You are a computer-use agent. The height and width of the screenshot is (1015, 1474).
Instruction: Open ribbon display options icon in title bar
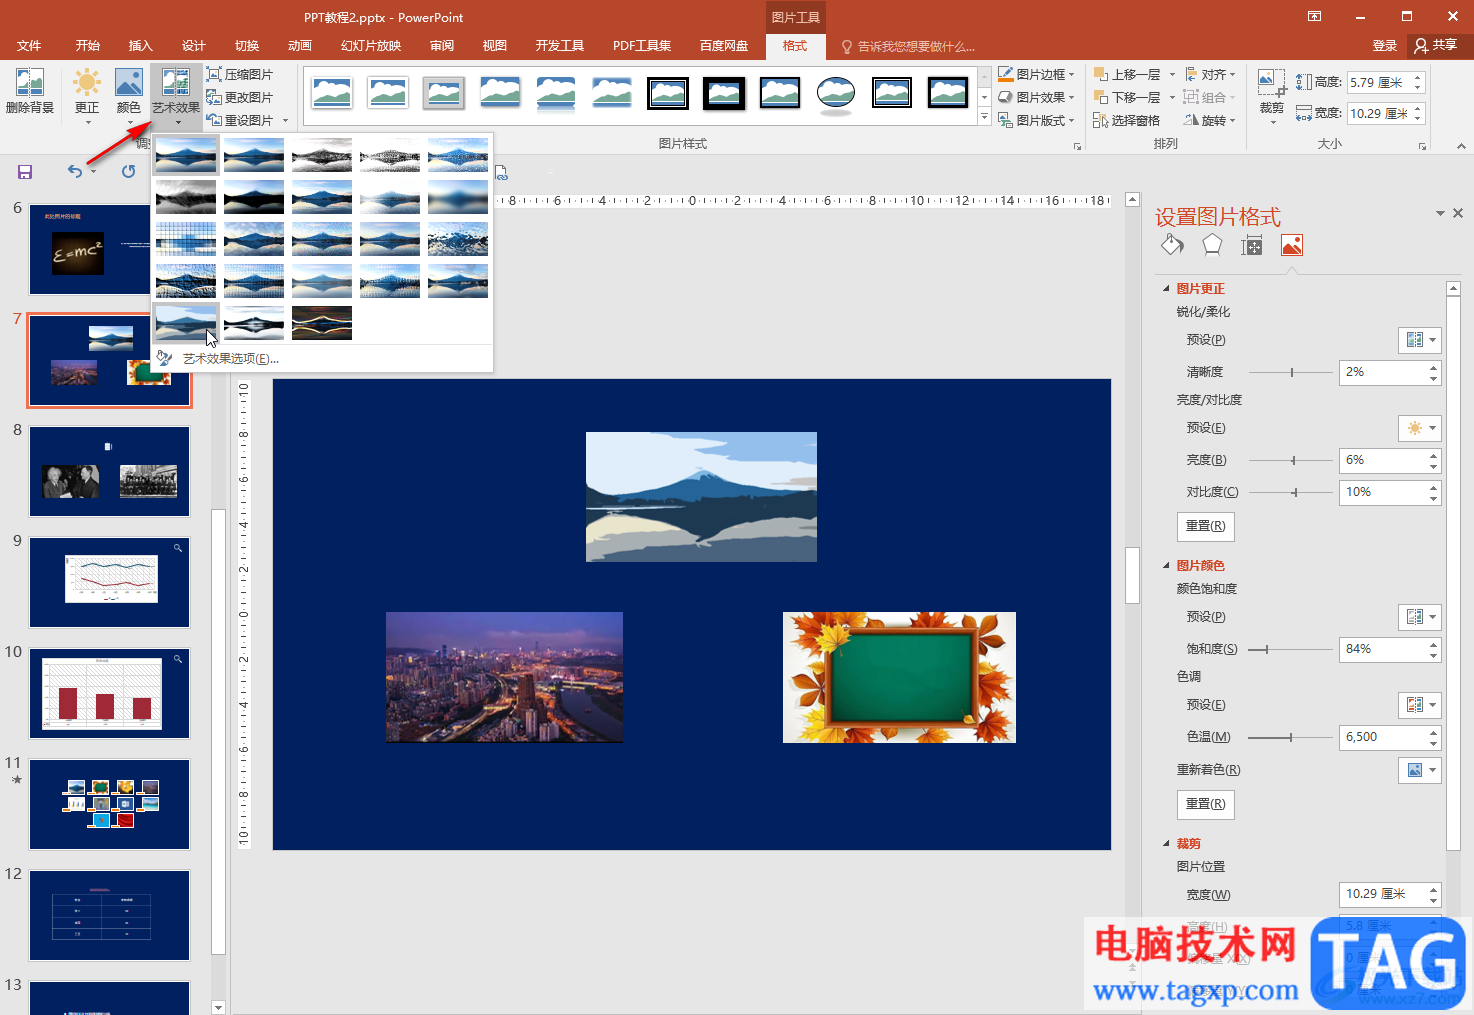[x=1314, y=16]
